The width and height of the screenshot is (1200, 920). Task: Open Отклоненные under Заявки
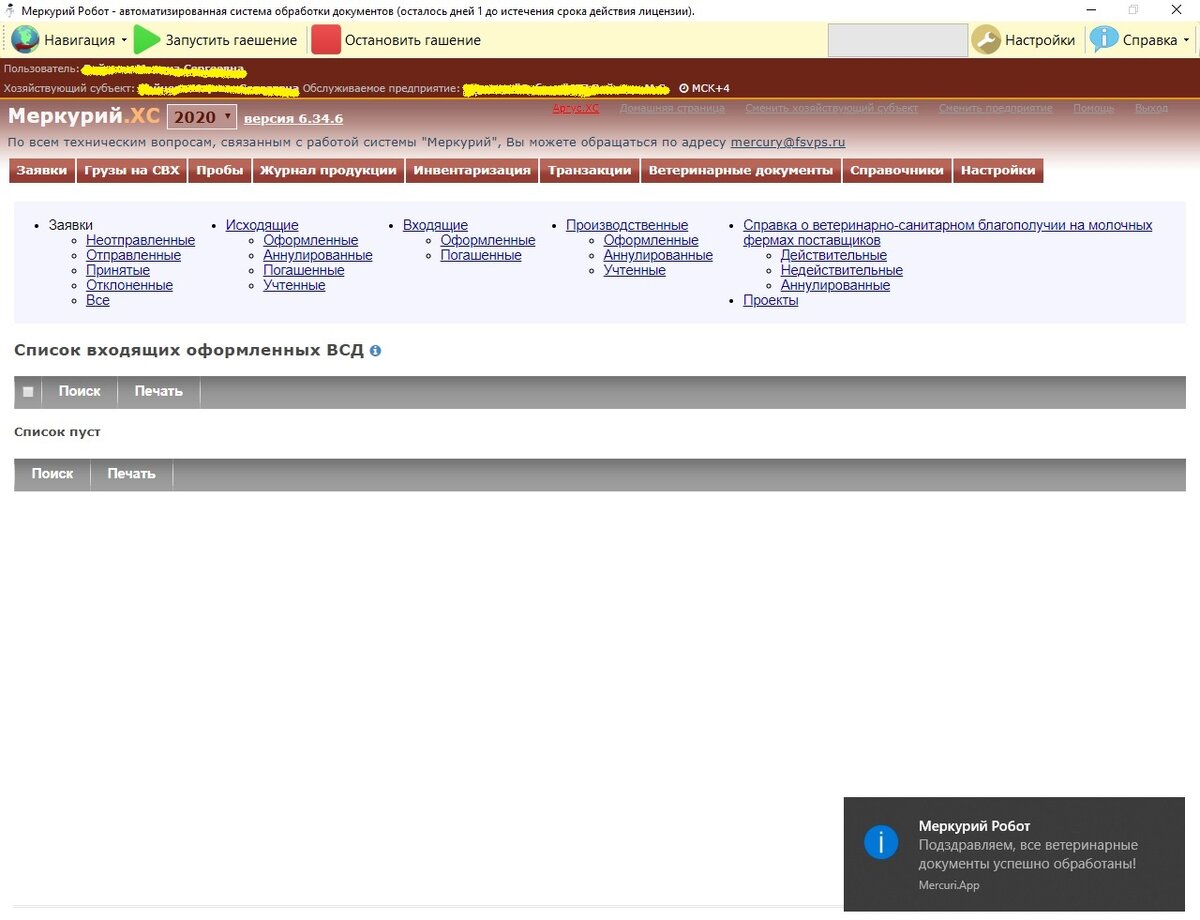coord(129,285)
